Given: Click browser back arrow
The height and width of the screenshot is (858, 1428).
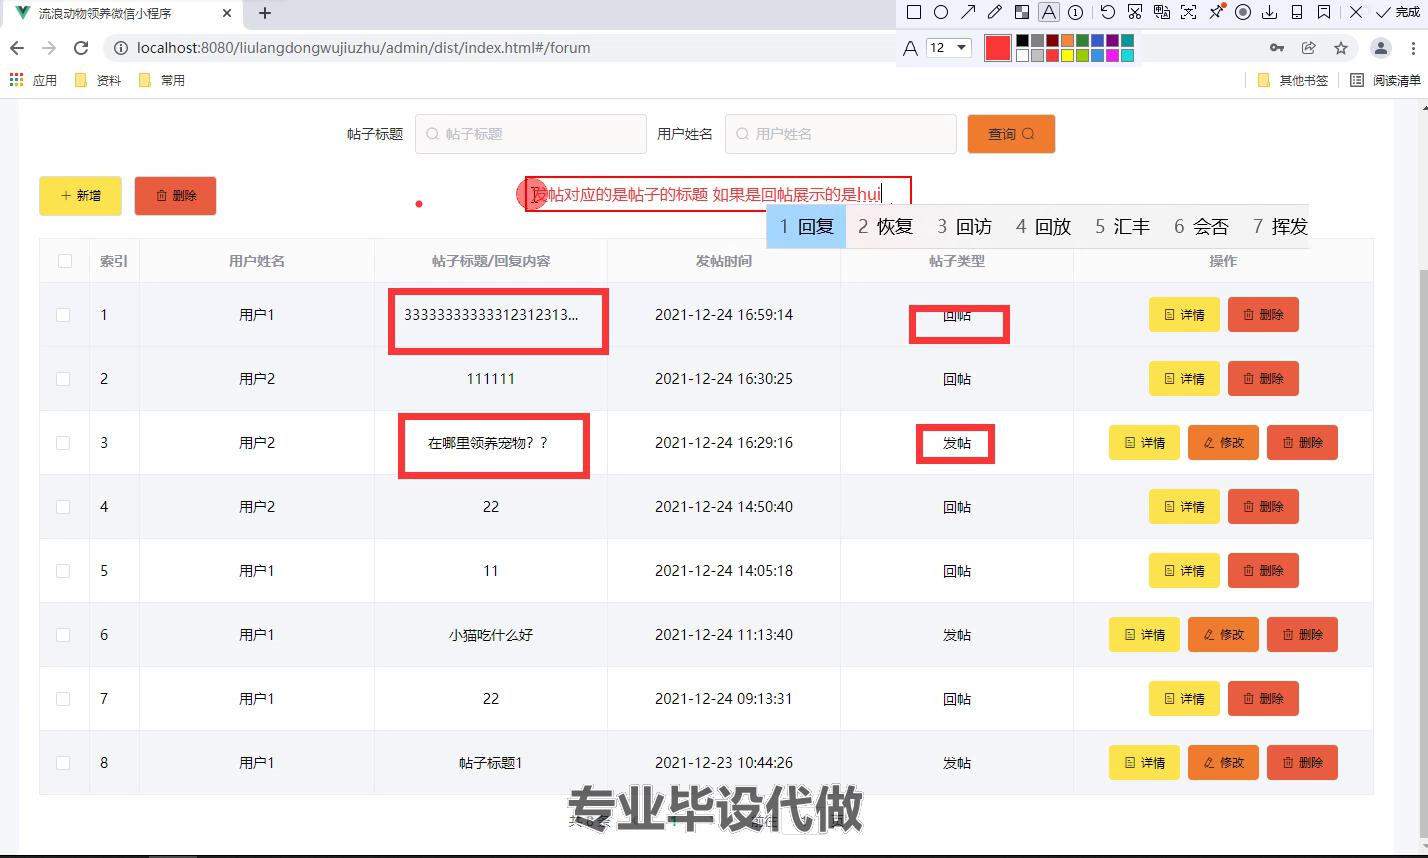Looking at the screenshot, I should click(17, 48).
